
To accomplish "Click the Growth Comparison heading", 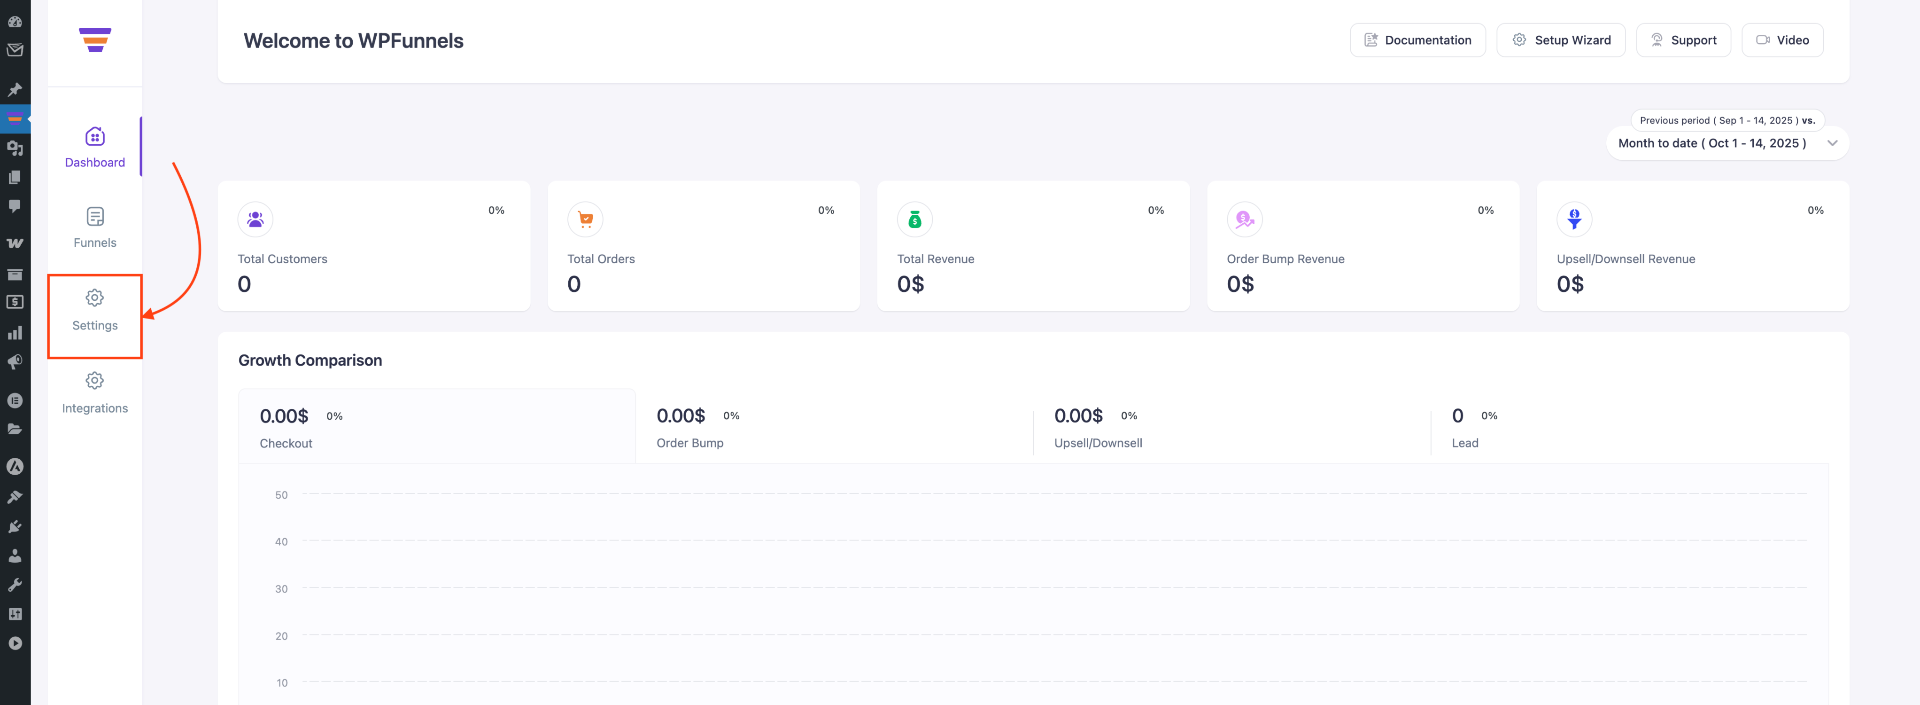I will point(310,360).
